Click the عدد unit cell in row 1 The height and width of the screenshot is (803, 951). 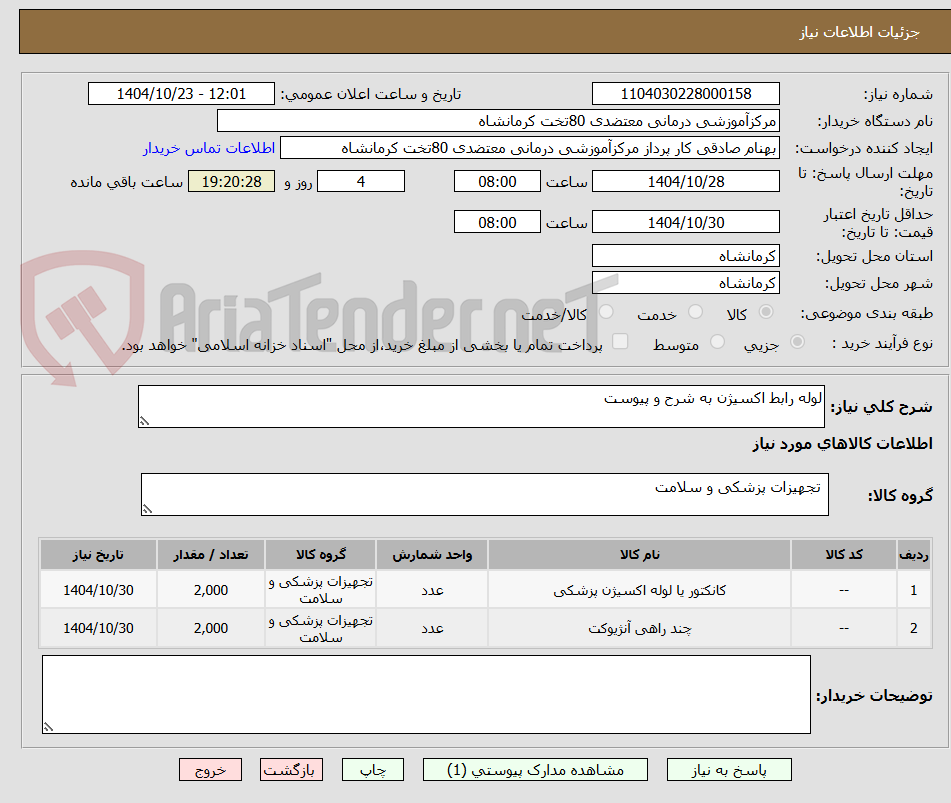432,590
